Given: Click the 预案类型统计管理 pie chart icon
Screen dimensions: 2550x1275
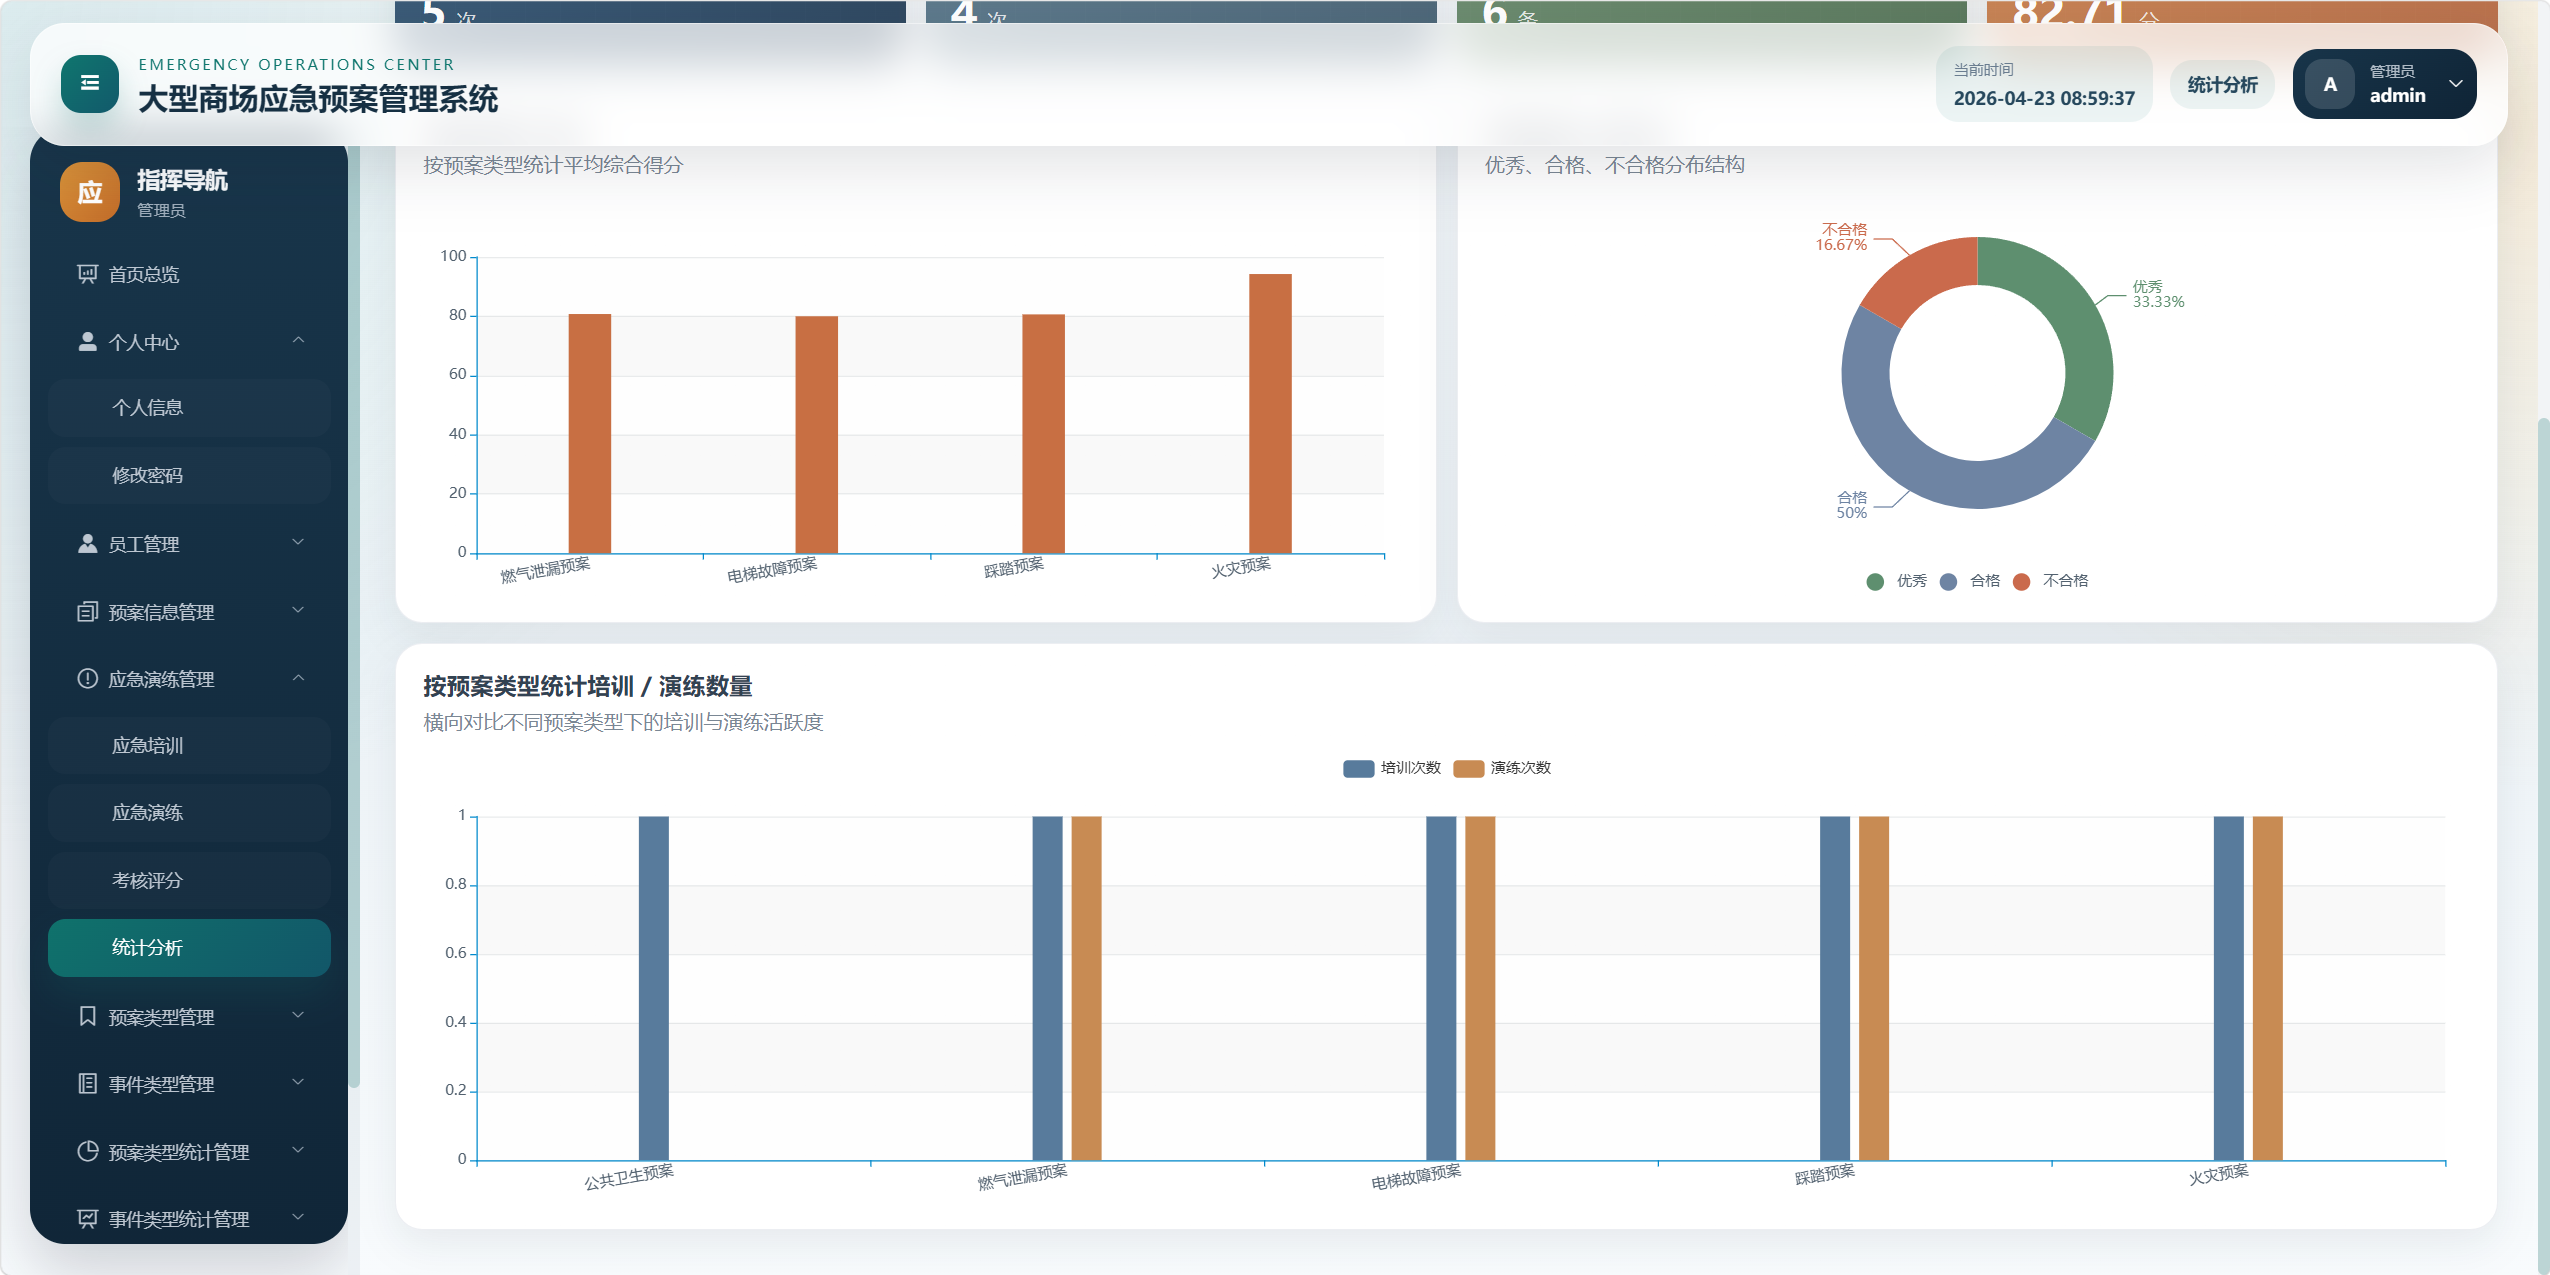Looking at the screenshot, I should pos(88,1152).
